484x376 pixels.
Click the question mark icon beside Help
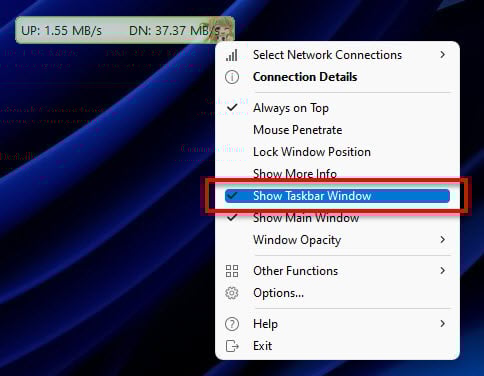pos(232,324)
